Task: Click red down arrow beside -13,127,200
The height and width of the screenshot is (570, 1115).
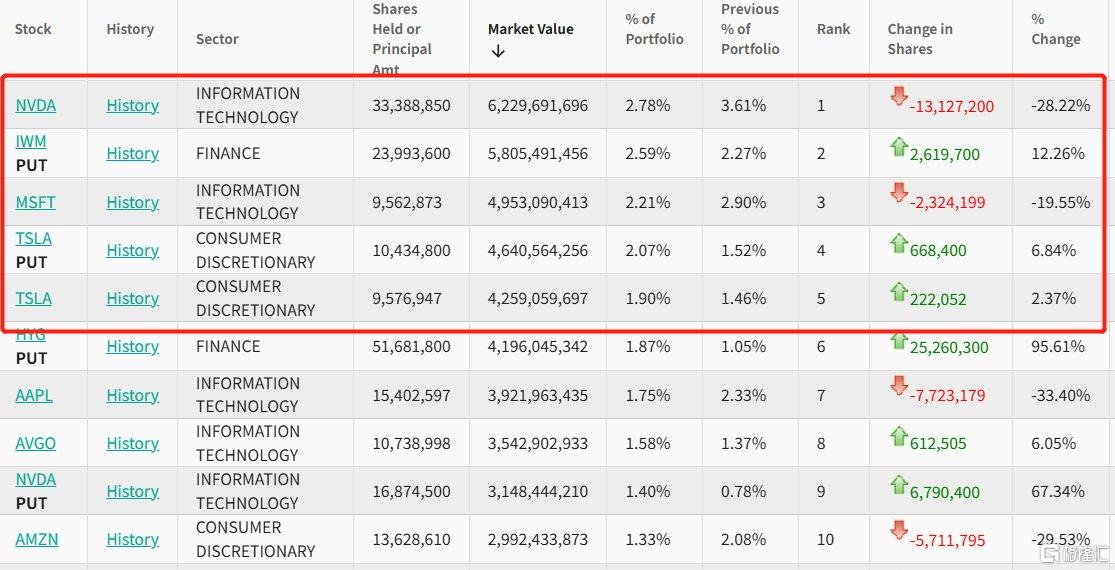Action: pyautogui.click(x=898, y=97)
